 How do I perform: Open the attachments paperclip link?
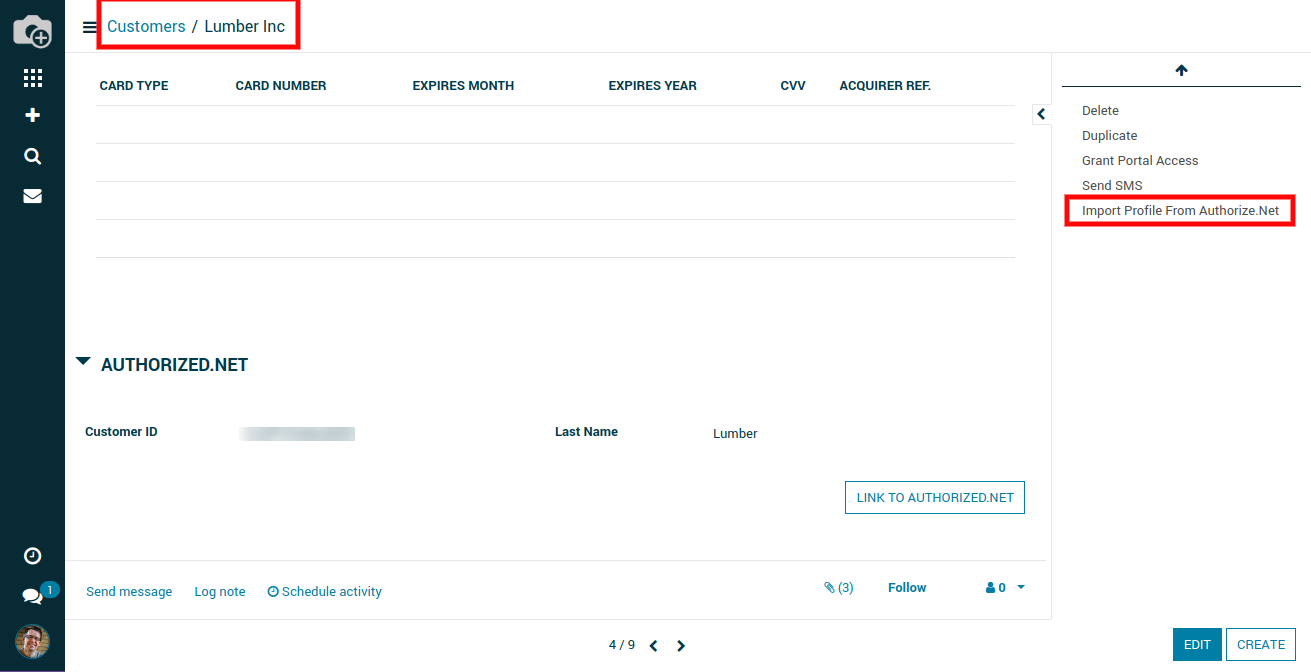pyautogui.click(x=838, y=588)
